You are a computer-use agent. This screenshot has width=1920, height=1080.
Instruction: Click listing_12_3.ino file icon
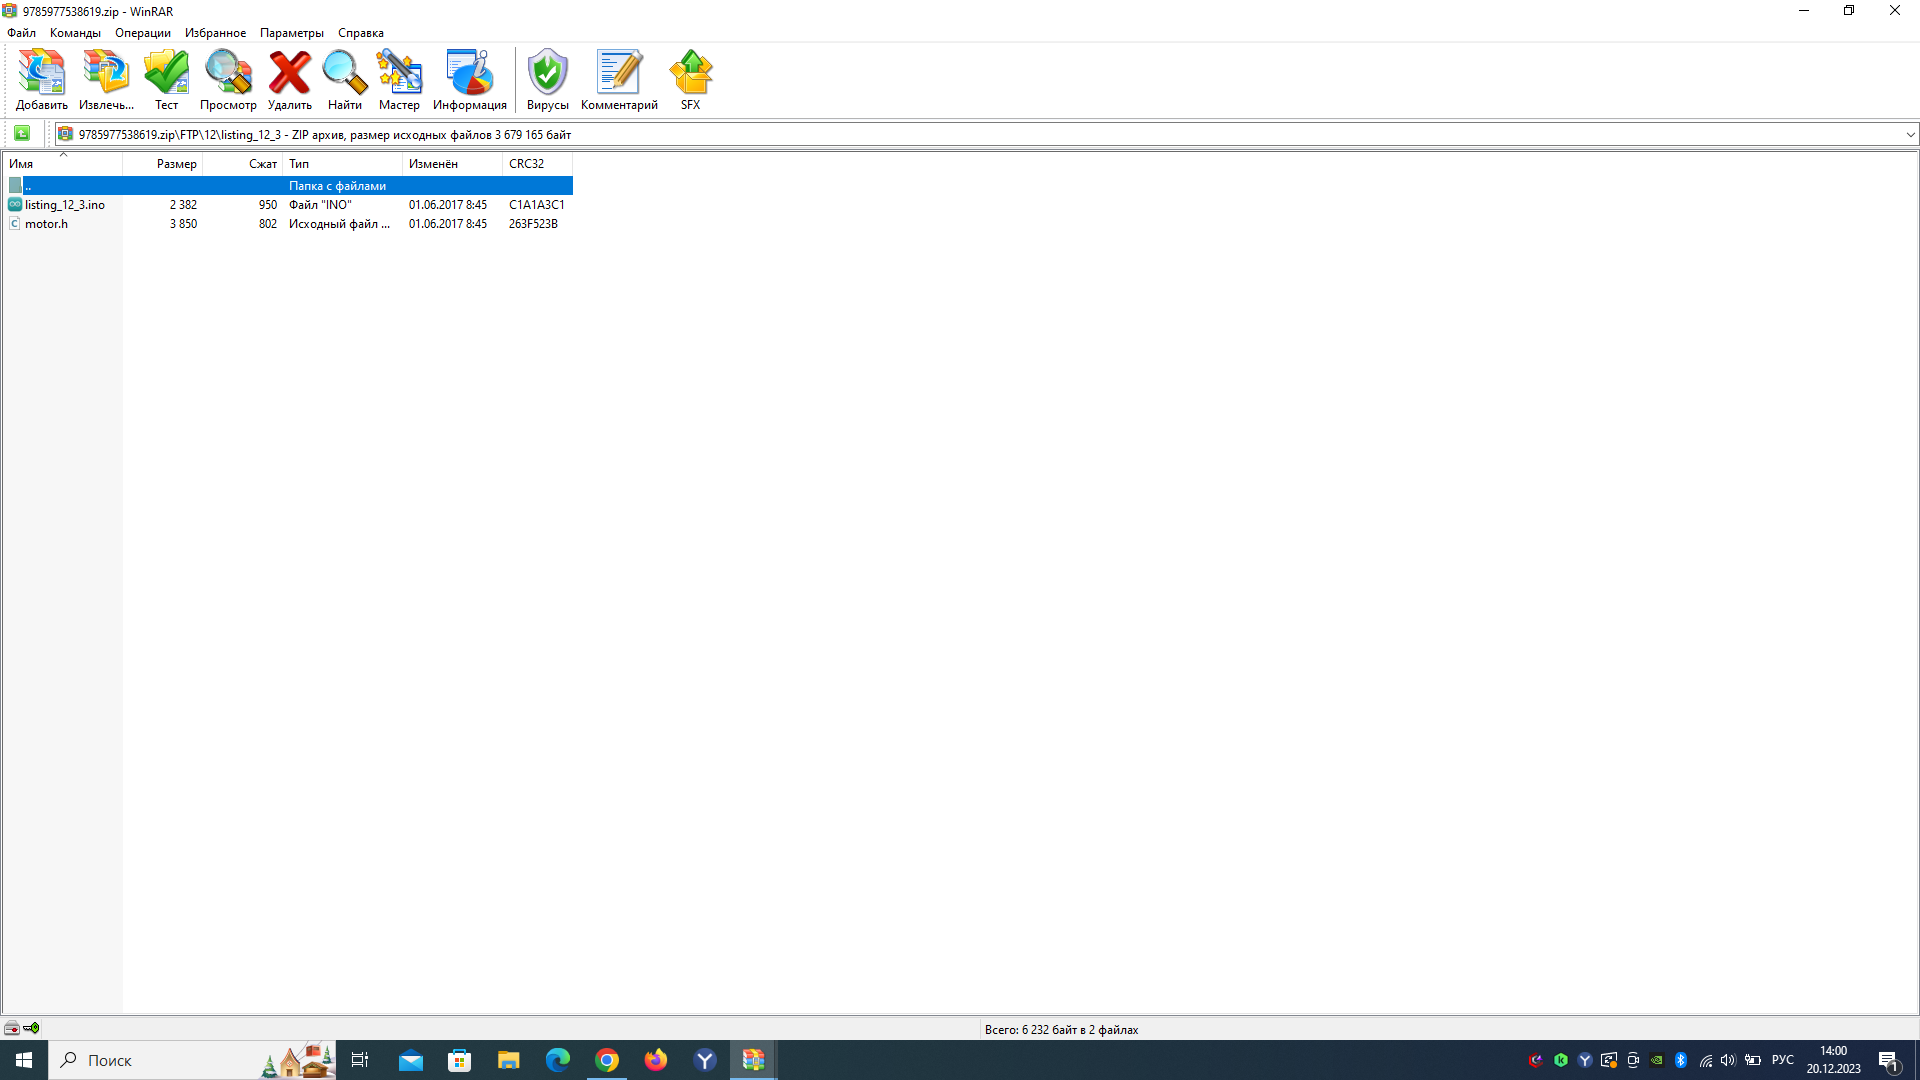point(15,204)
